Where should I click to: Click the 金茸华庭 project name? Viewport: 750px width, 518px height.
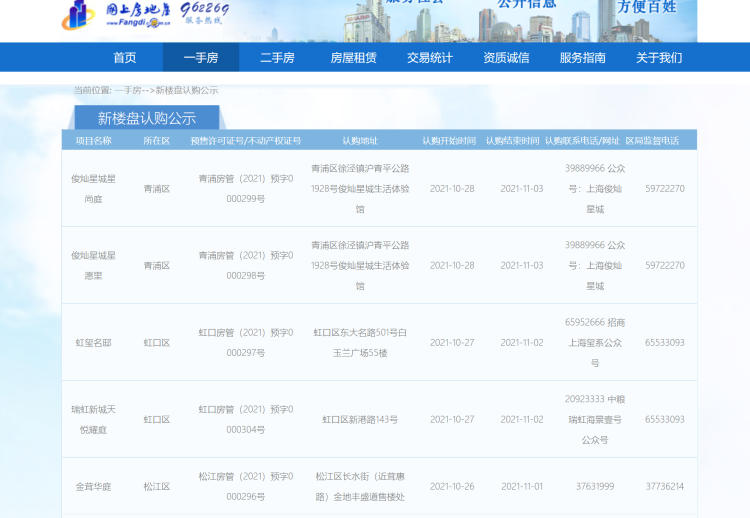[93, 486]
